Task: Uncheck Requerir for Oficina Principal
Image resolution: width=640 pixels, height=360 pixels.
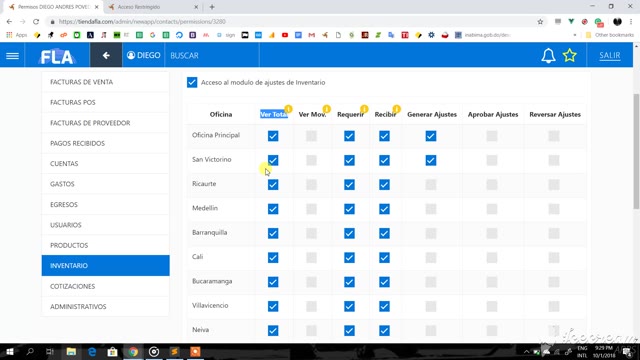Action: pyautogui.click(x=349, y=136)
